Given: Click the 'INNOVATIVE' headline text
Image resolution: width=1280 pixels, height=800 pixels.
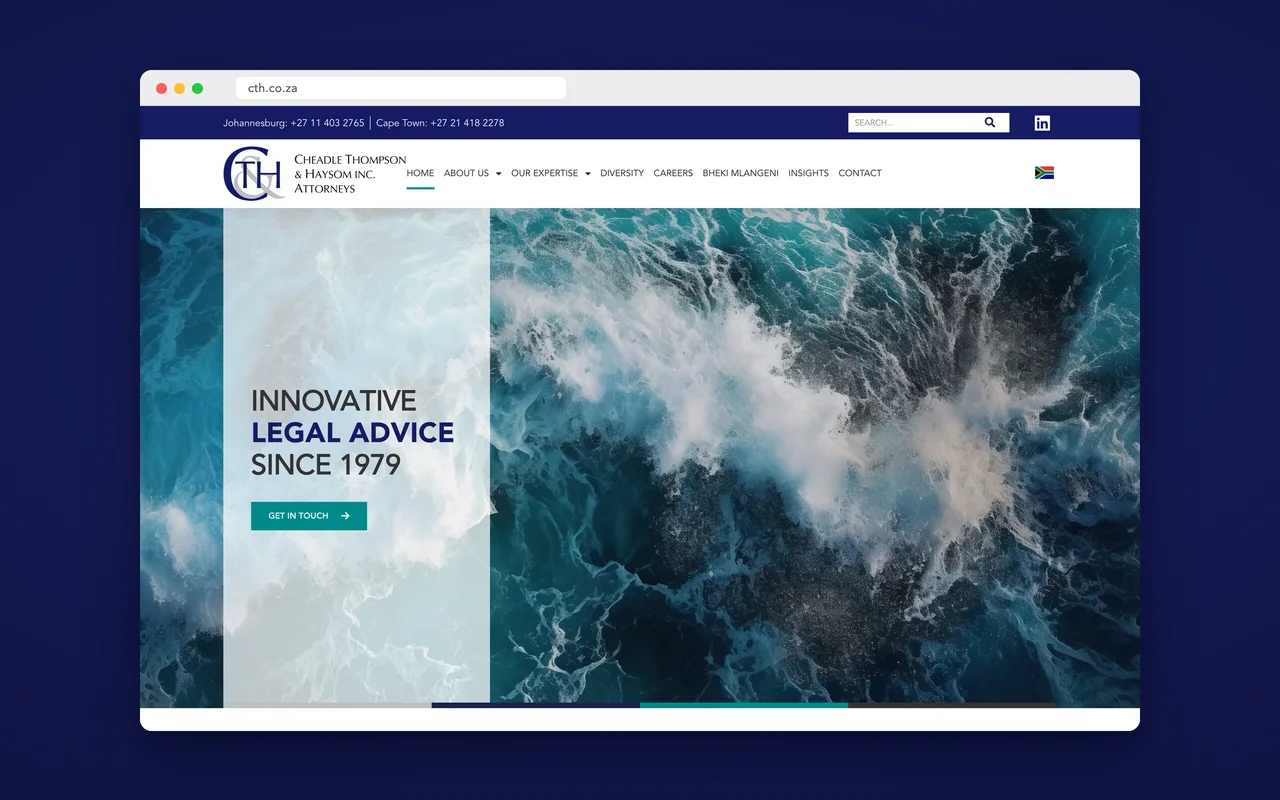Looking at the screenshot, I should point(333,401).
